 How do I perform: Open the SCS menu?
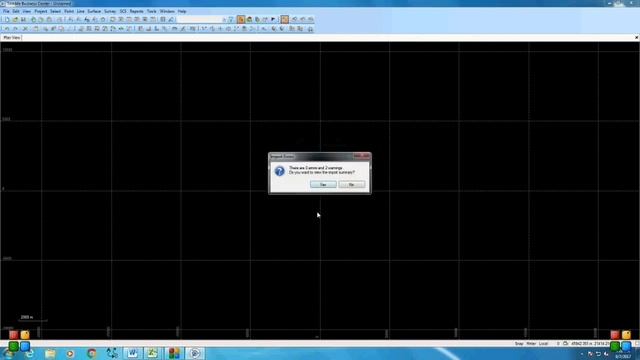click(x=123, y=11)
